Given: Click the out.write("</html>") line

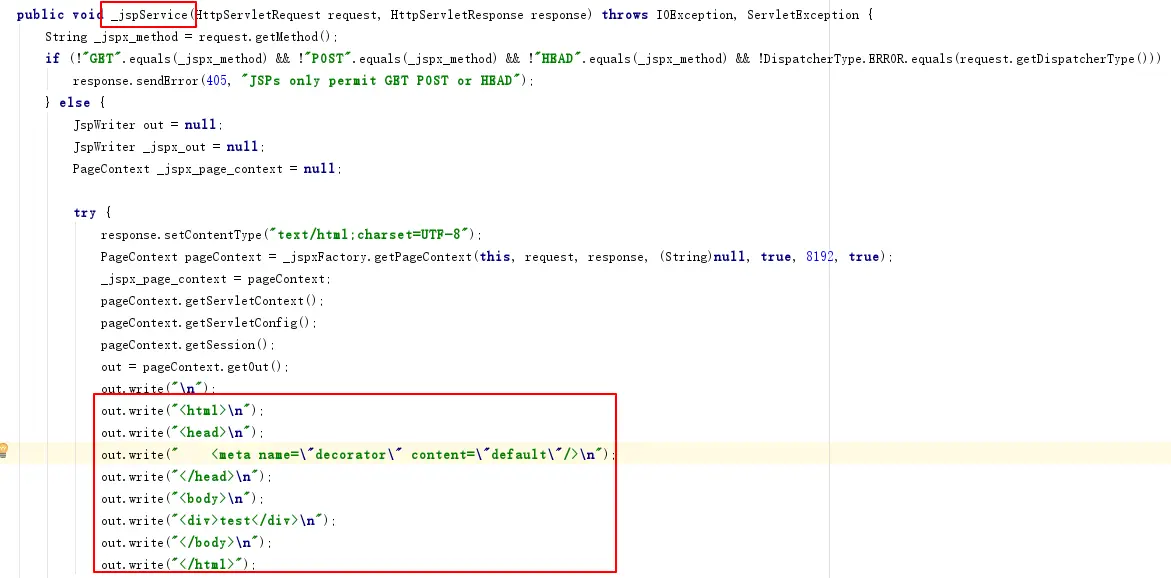Looking at the screenshot, I should click(x=178, y=565).
